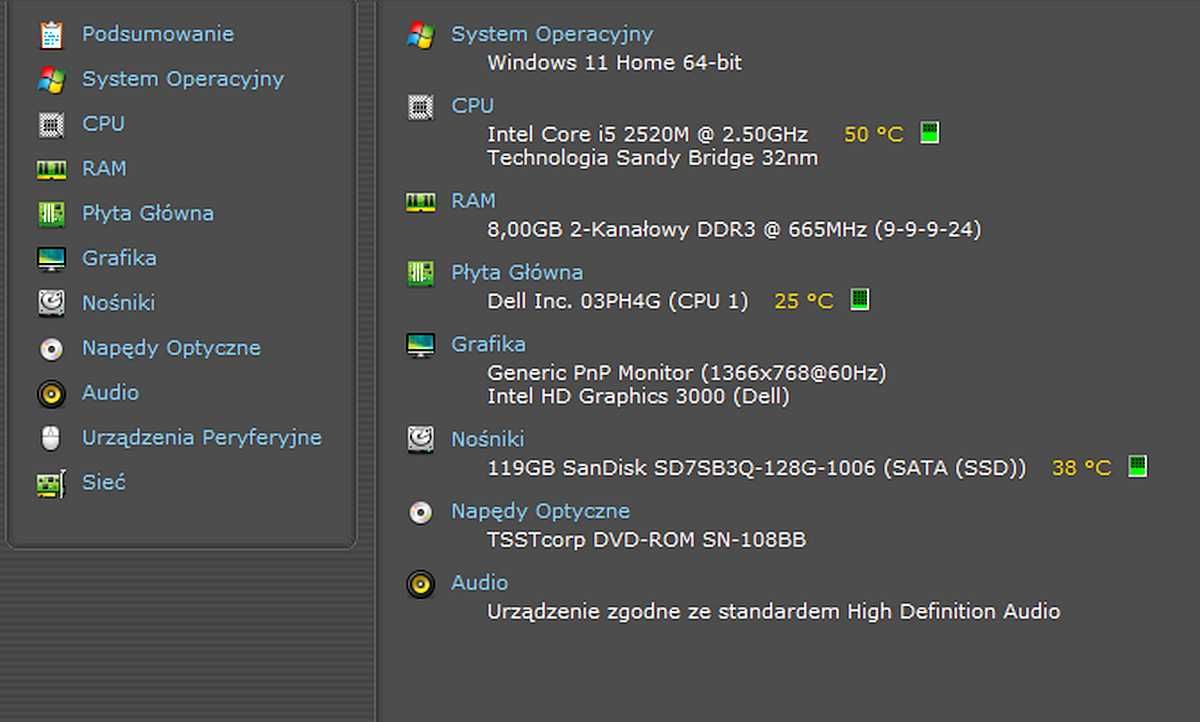Open Grafika section in the sidebar
Image resolution: width=1200 pixels, height=722 pixels.
pos(119,258)
